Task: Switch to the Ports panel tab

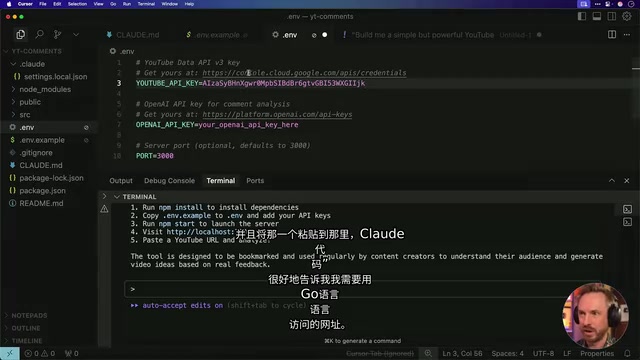Action: 255,180
